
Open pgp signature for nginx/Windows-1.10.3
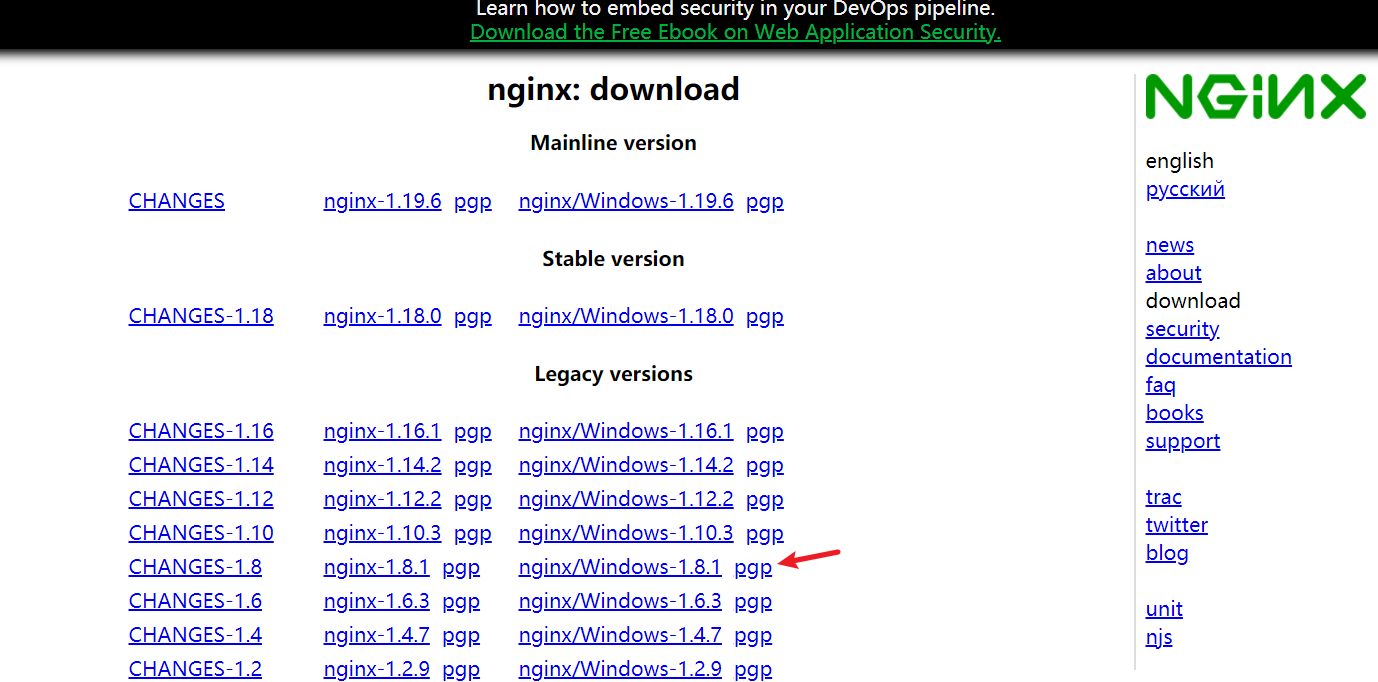coord(765,534)
